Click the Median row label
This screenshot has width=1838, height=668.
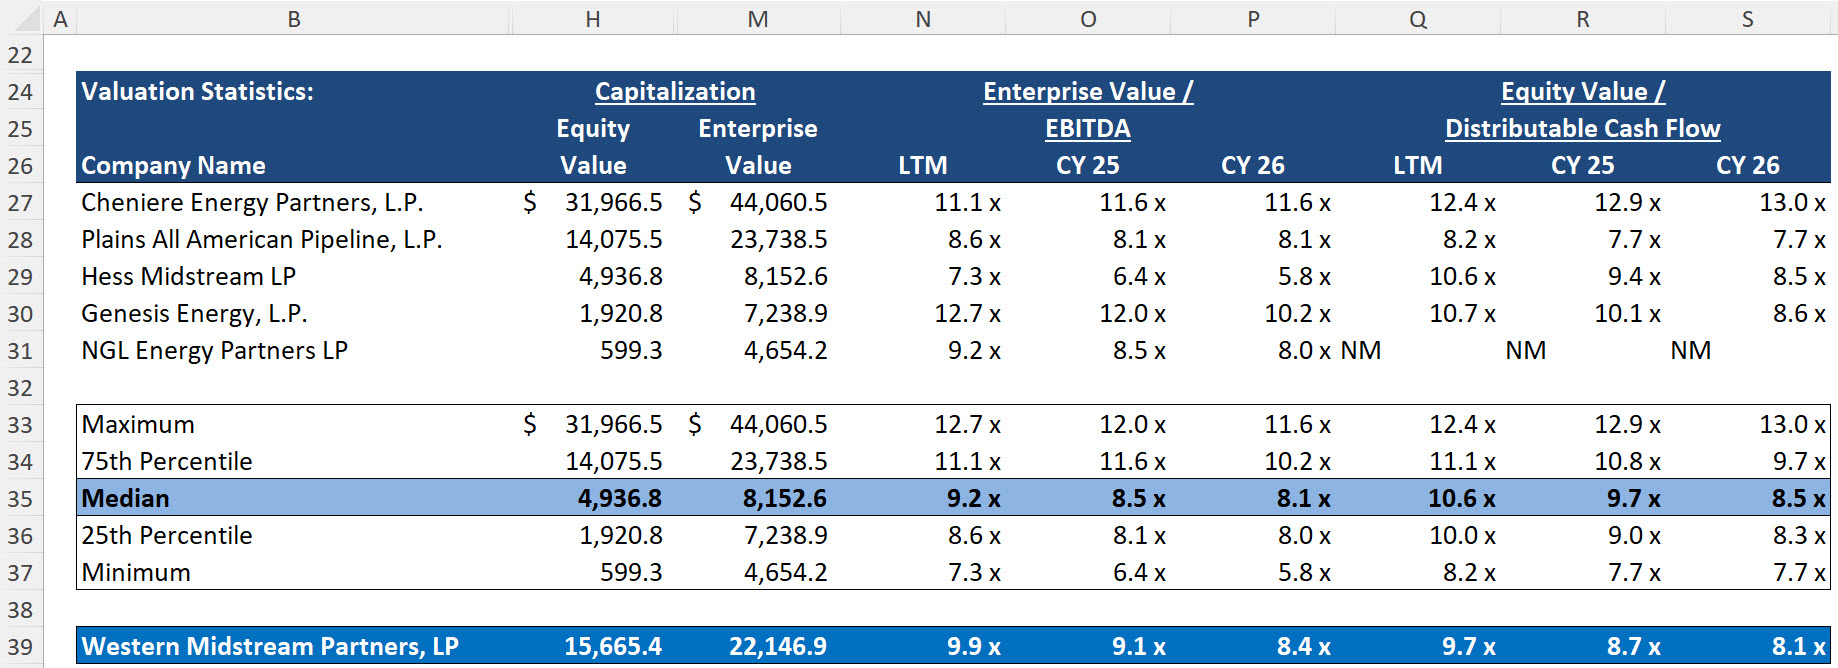pyautogui.click(x=125, y=498)
